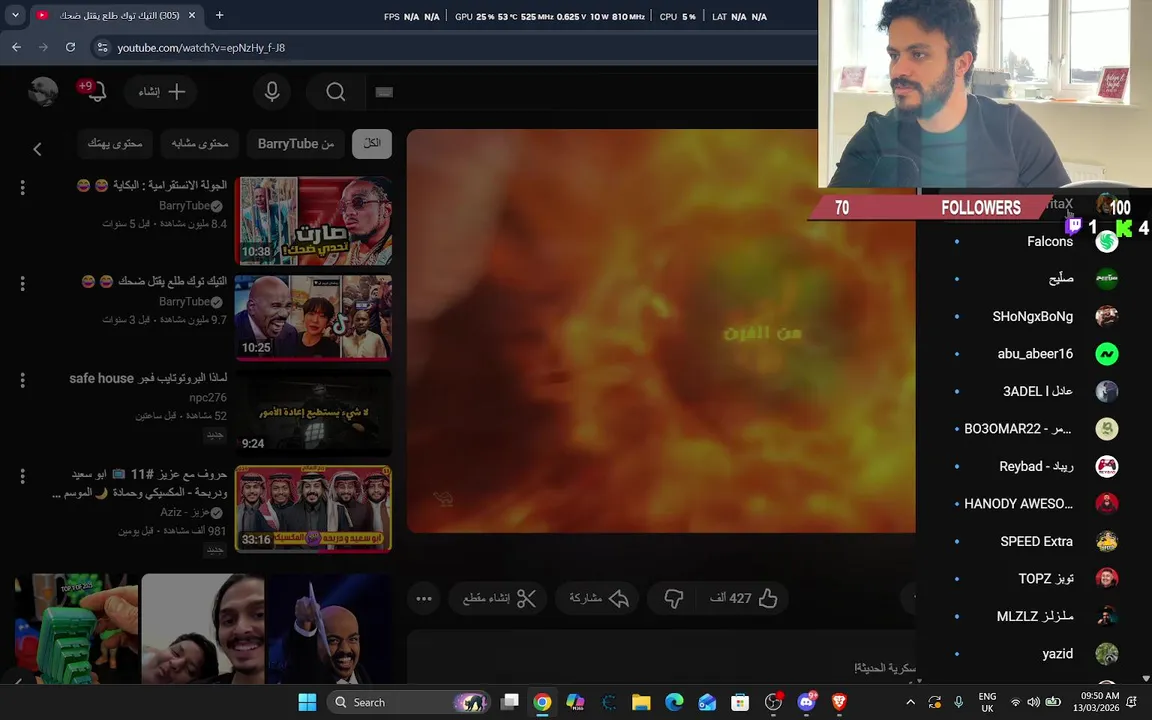Select SPEED Extra in the overlay list
Viewport: 1152px width, 720px height.
[1036, 541]
